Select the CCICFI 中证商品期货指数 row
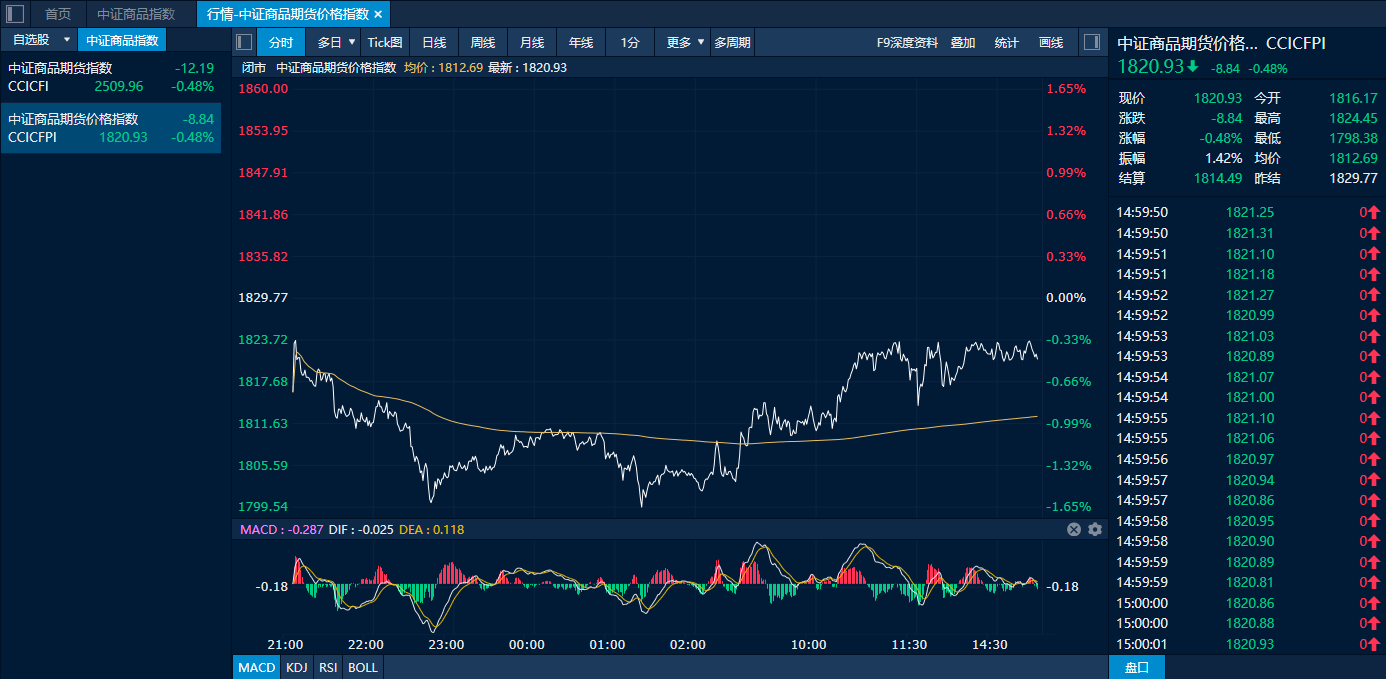 [110, 77]
